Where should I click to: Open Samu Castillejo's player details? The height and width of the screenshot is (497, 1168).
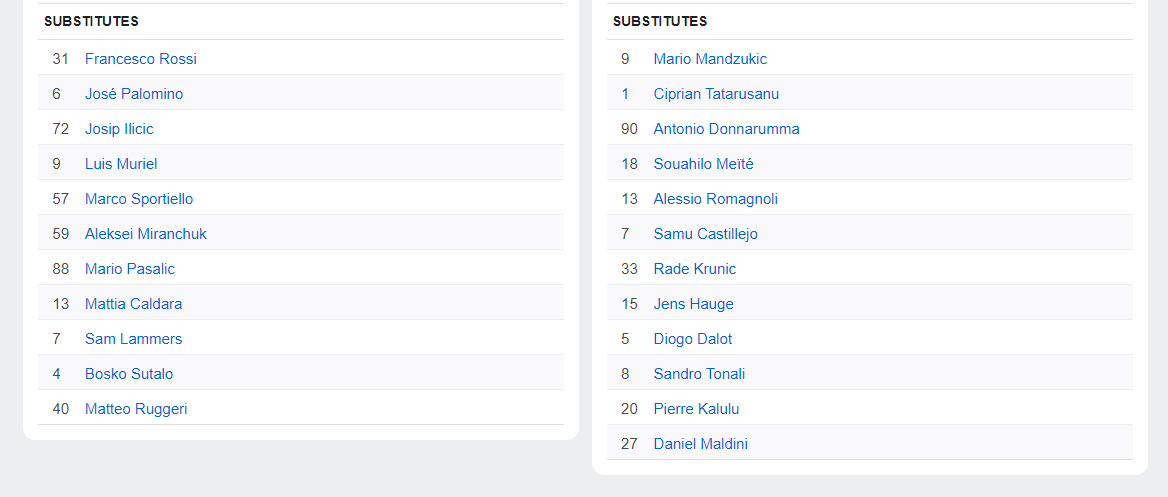(x=705, y=234)
